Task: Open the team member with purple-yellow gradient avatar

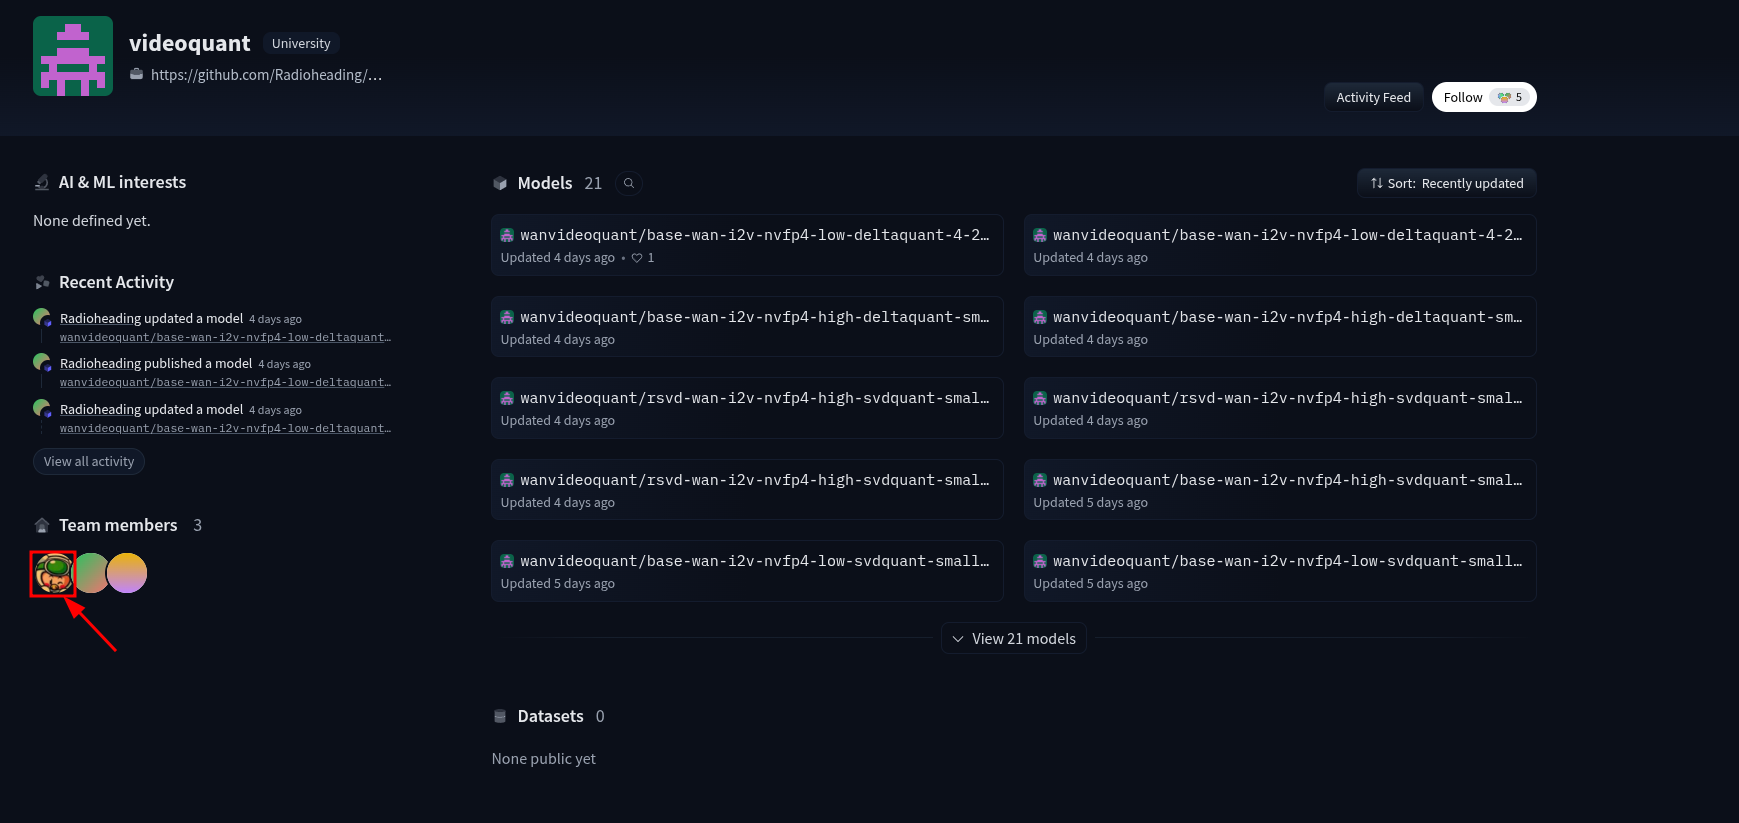Action: [x=127, y=573]
